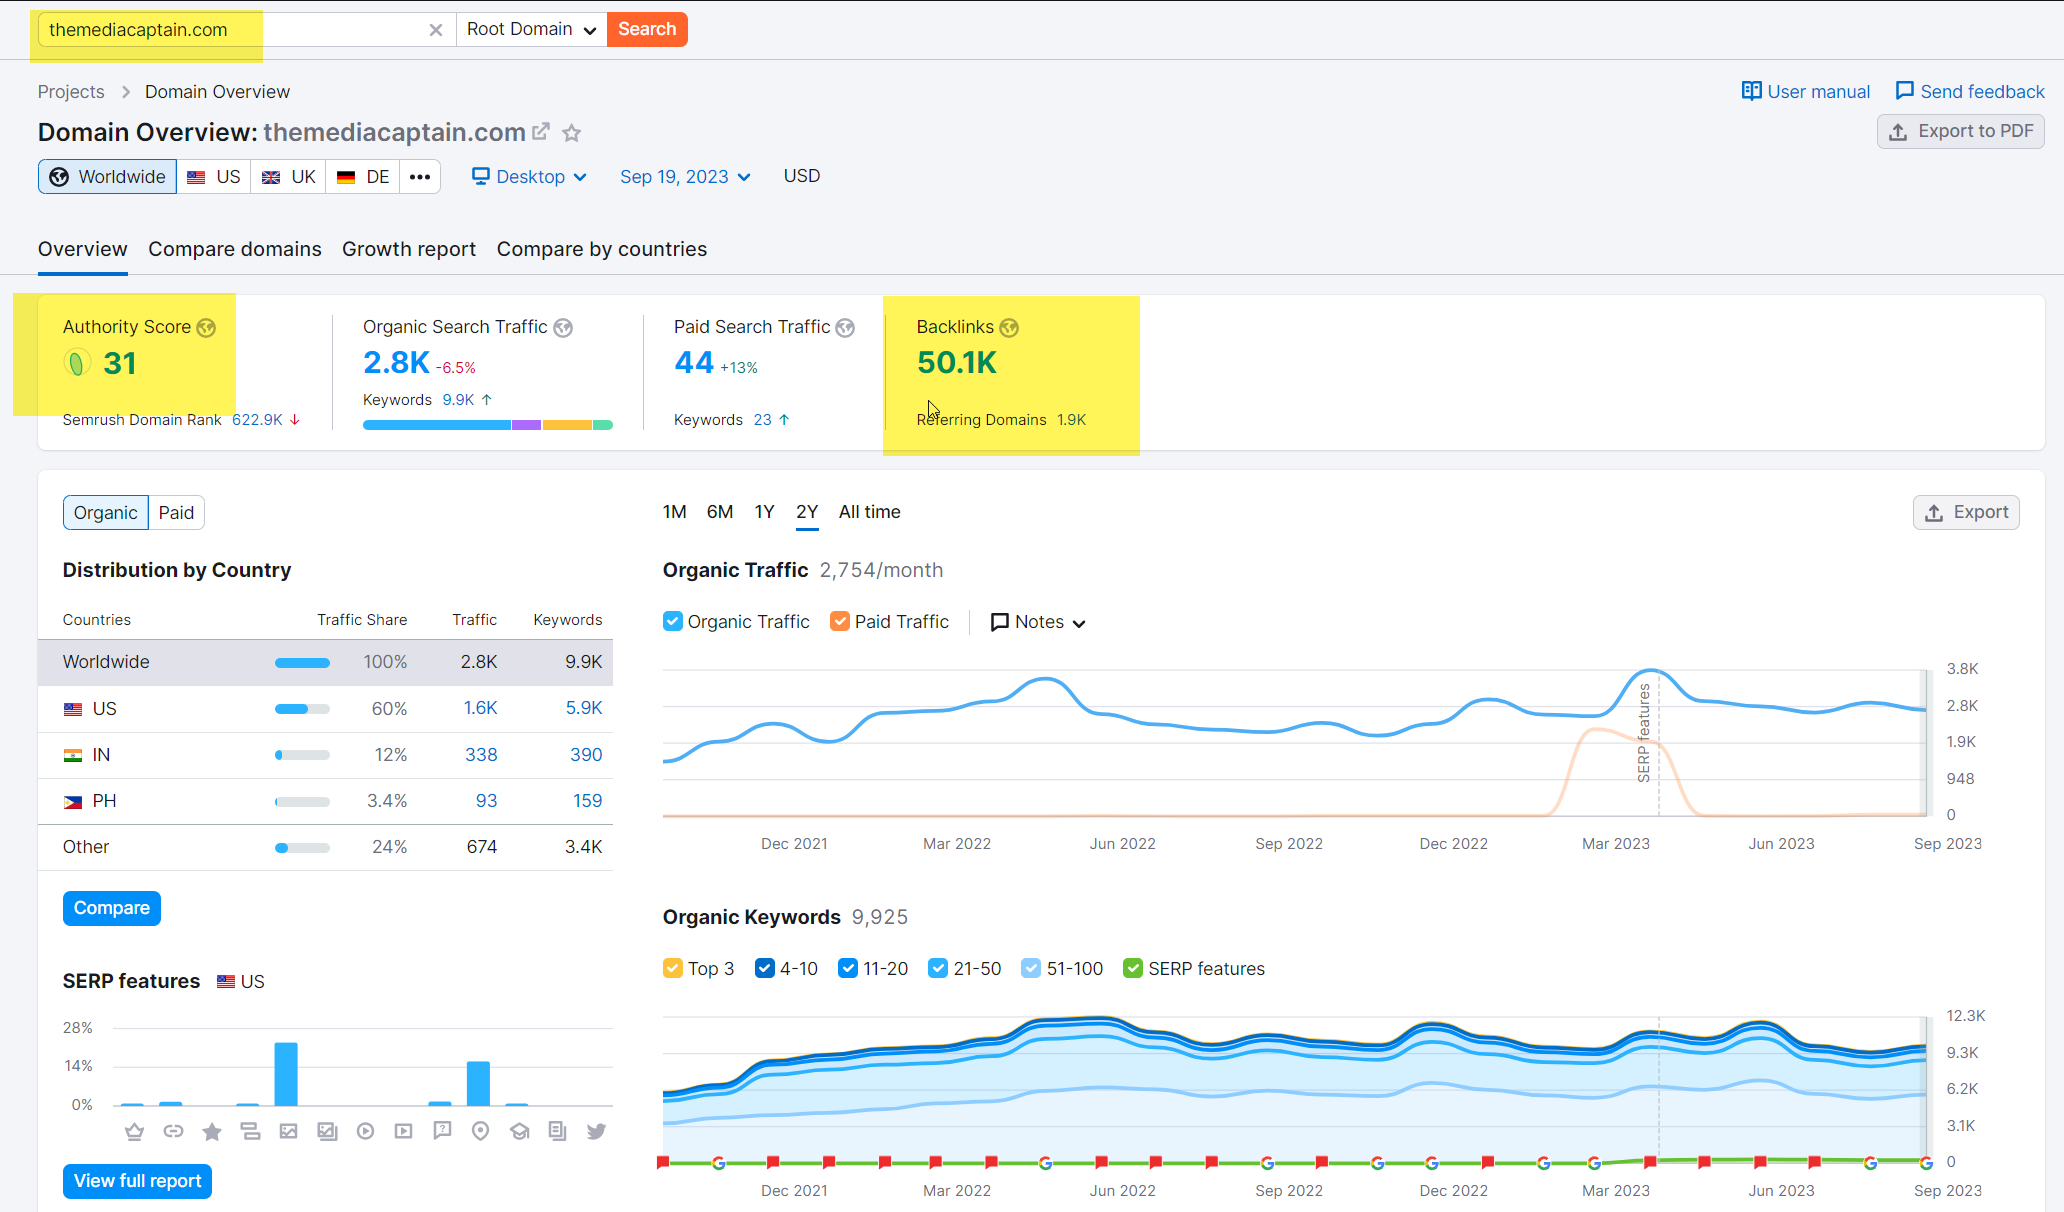Select the crown Featured snippet SERP icon
Screen dimensions: 2064x1212
click(x=134, y=1131)
